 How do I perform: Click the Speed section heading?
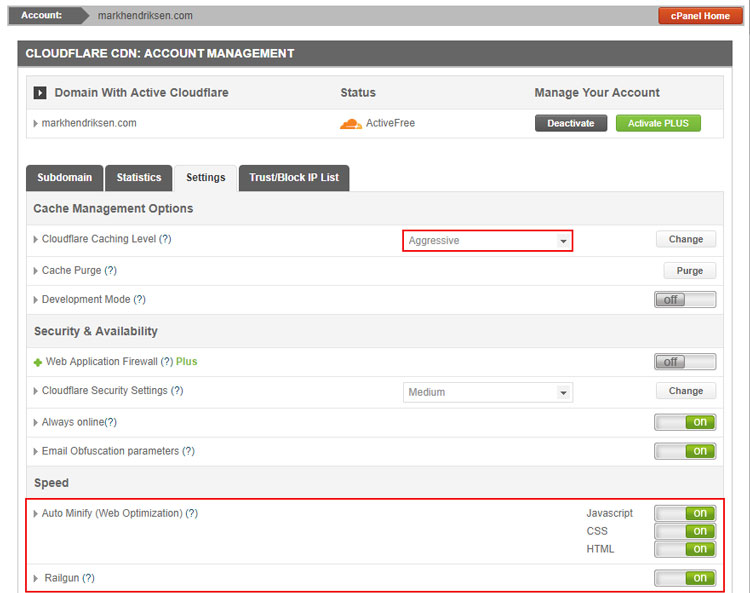tap(51, 483)
